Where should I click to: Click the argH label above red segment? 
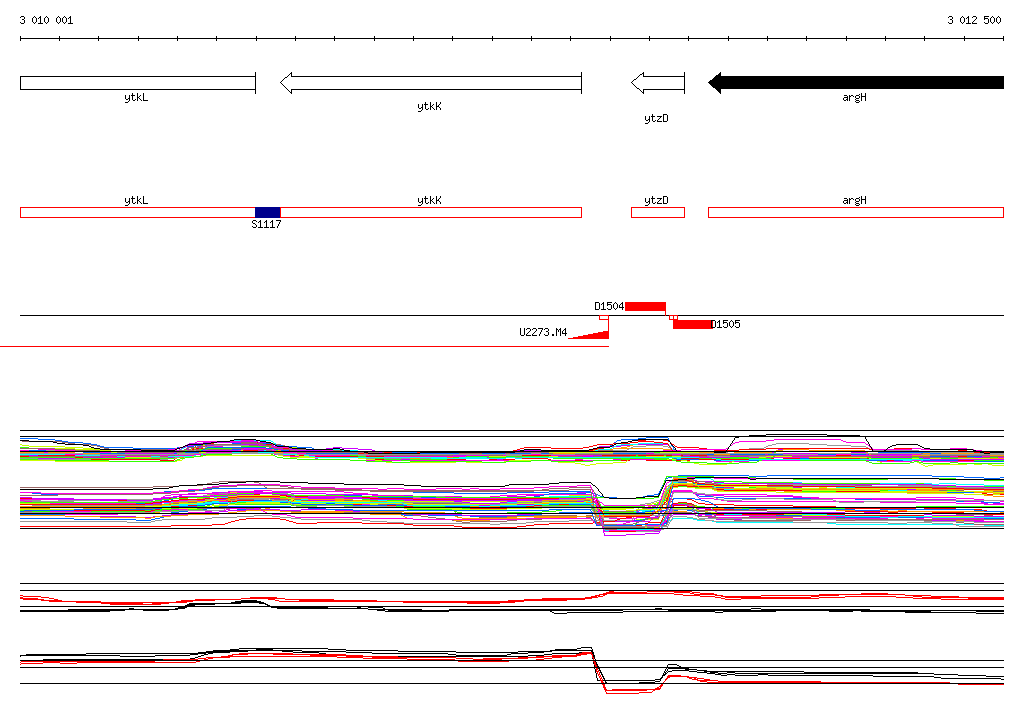[854, 201]
